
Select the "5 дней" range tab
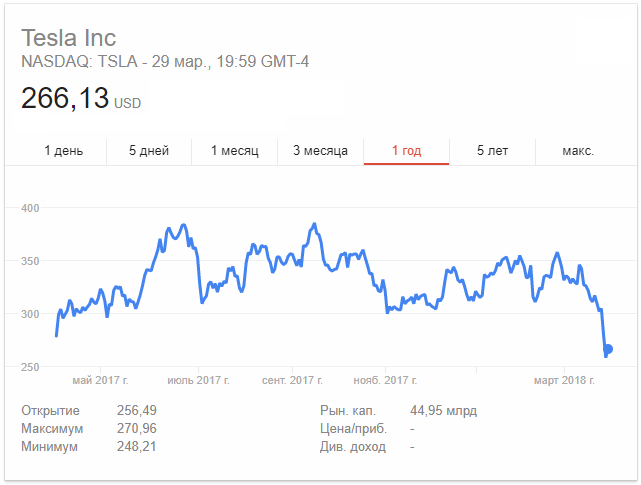(x=149, y=151)
